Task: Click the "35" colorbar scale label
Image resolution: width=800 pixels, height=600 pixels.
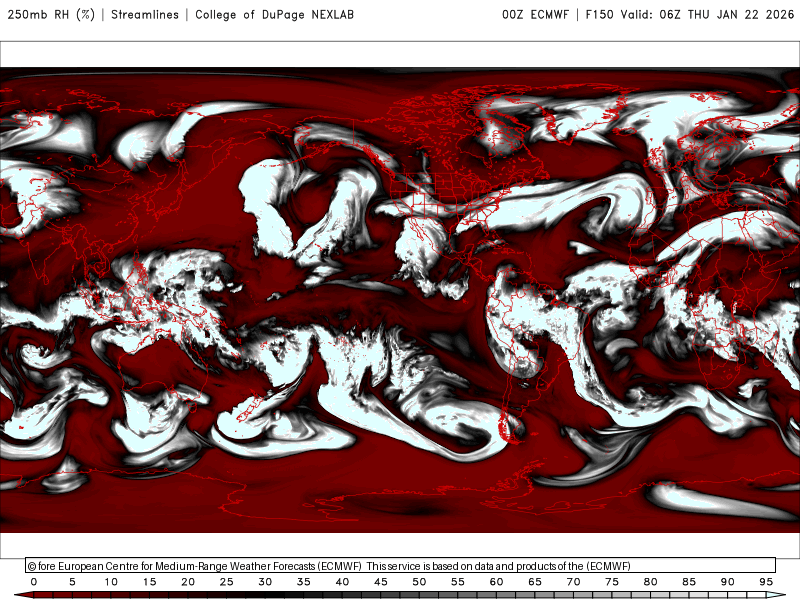Action: (x=304, y=582)
